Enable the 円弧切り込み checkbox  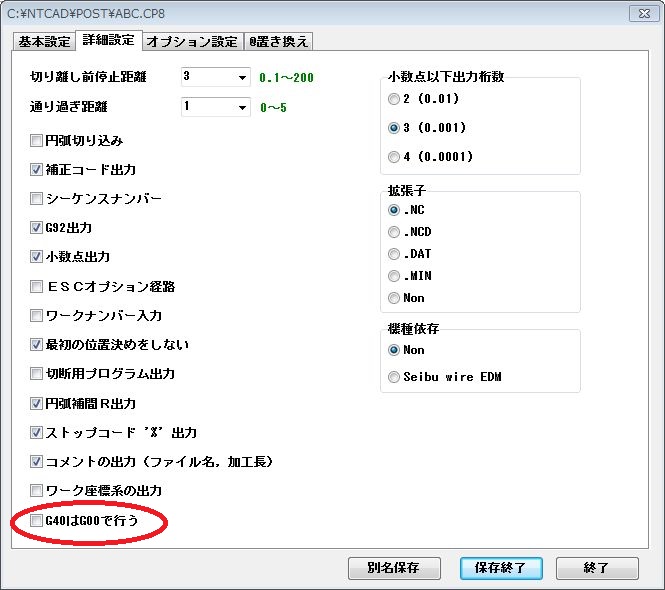36,140
